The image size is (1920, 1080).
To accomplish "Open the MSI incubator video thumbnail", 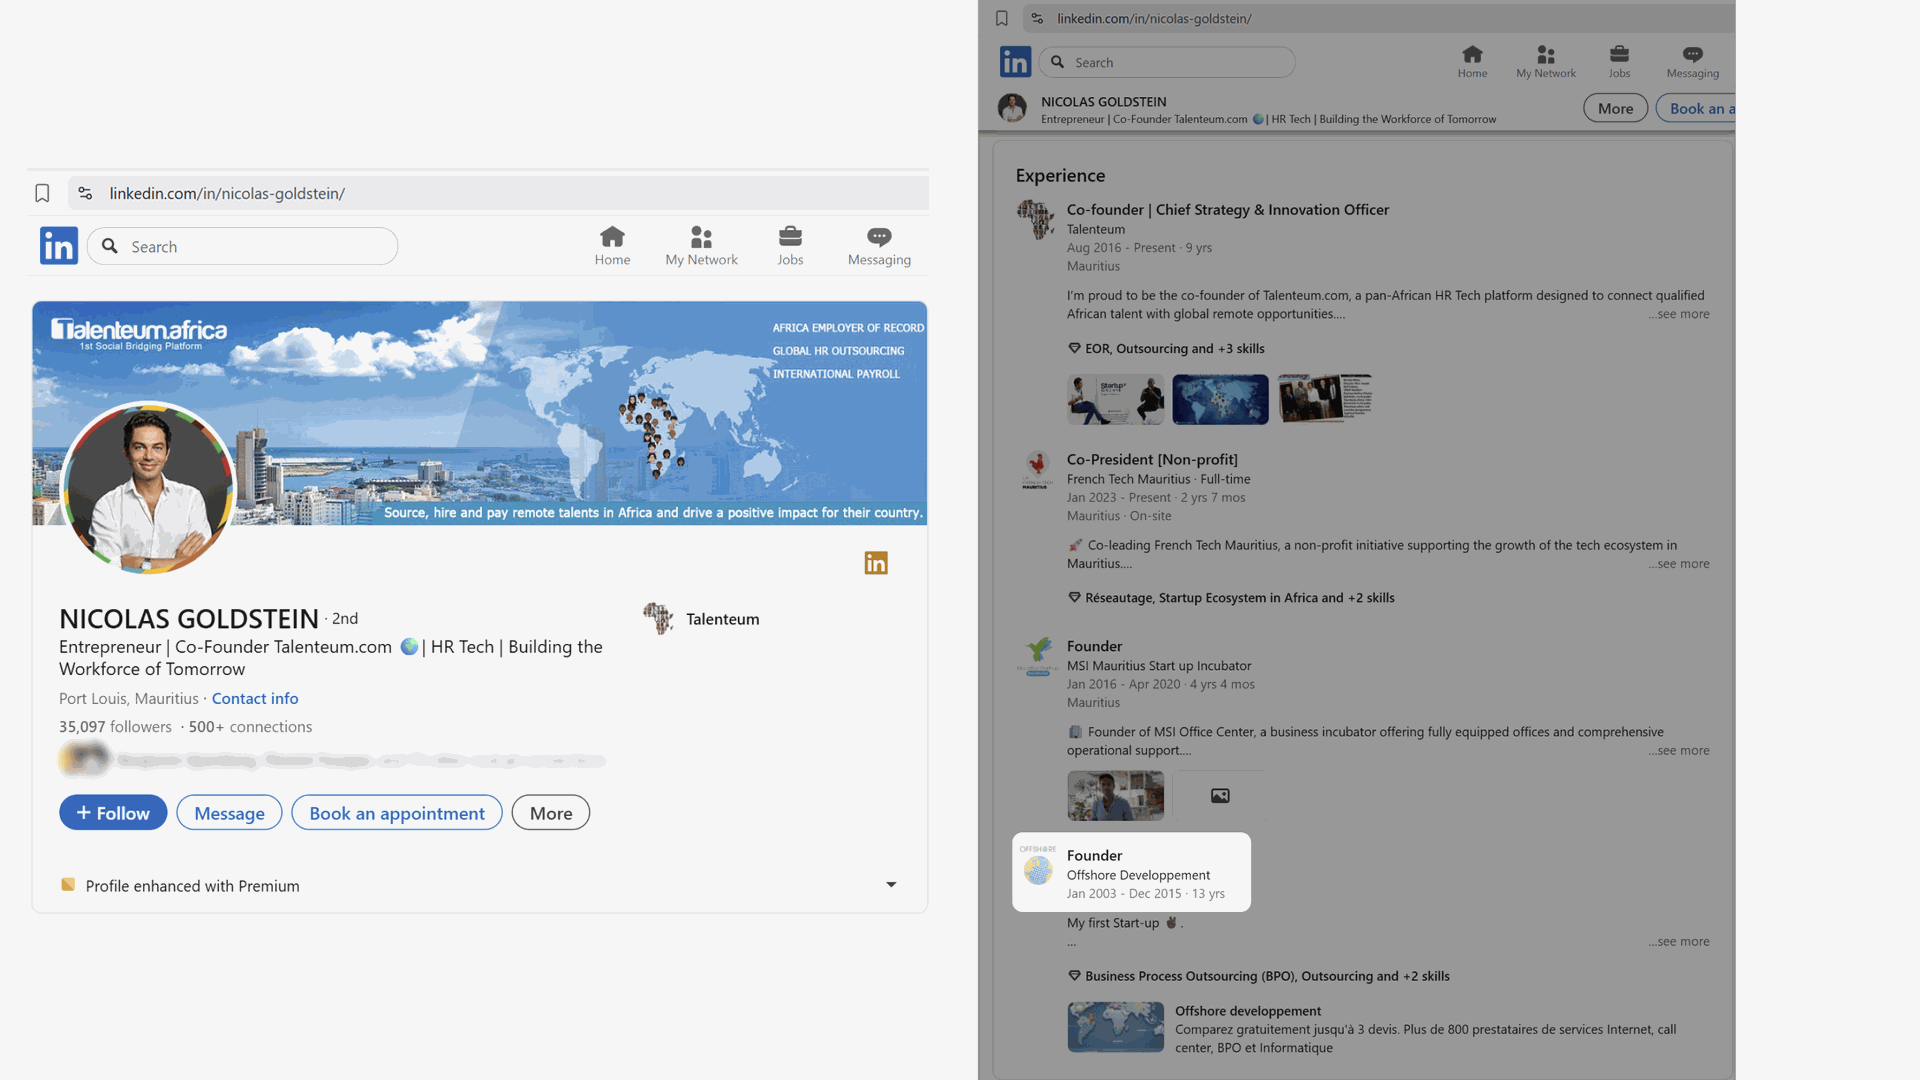I will (x=1115, y=796).
